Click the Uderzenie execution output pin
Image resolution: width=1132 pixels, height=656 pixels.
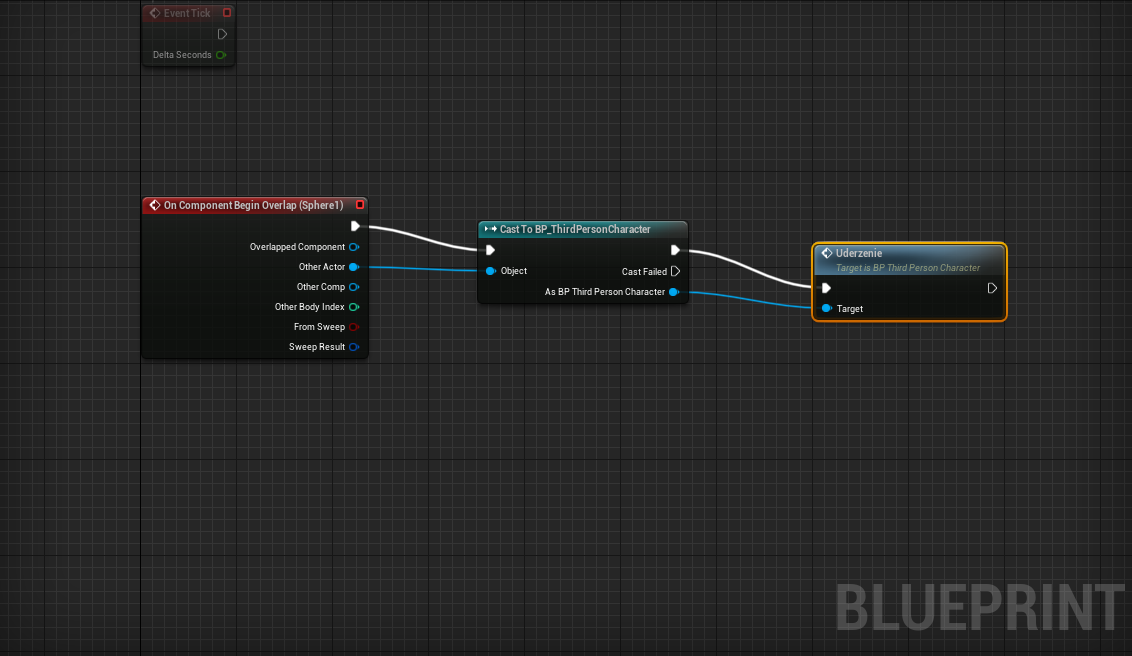pos(992,288)
